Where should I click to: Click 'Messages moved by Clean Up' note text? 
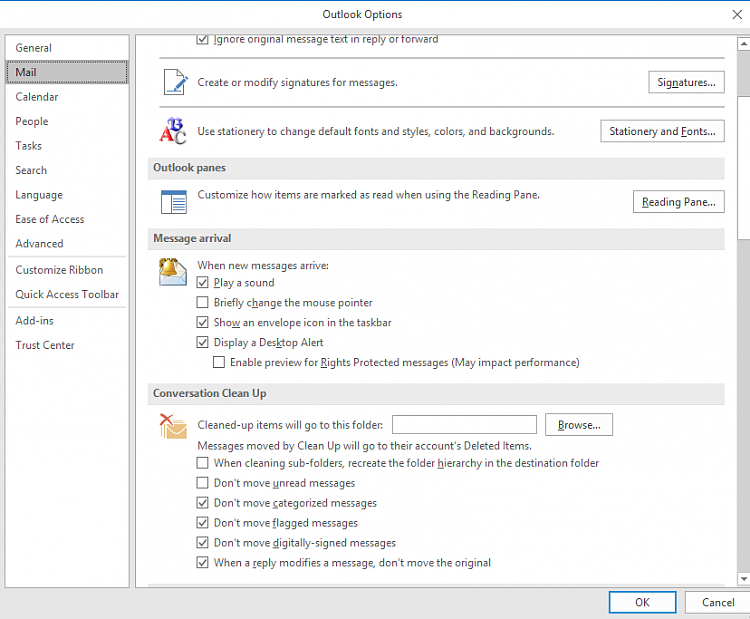364,446
